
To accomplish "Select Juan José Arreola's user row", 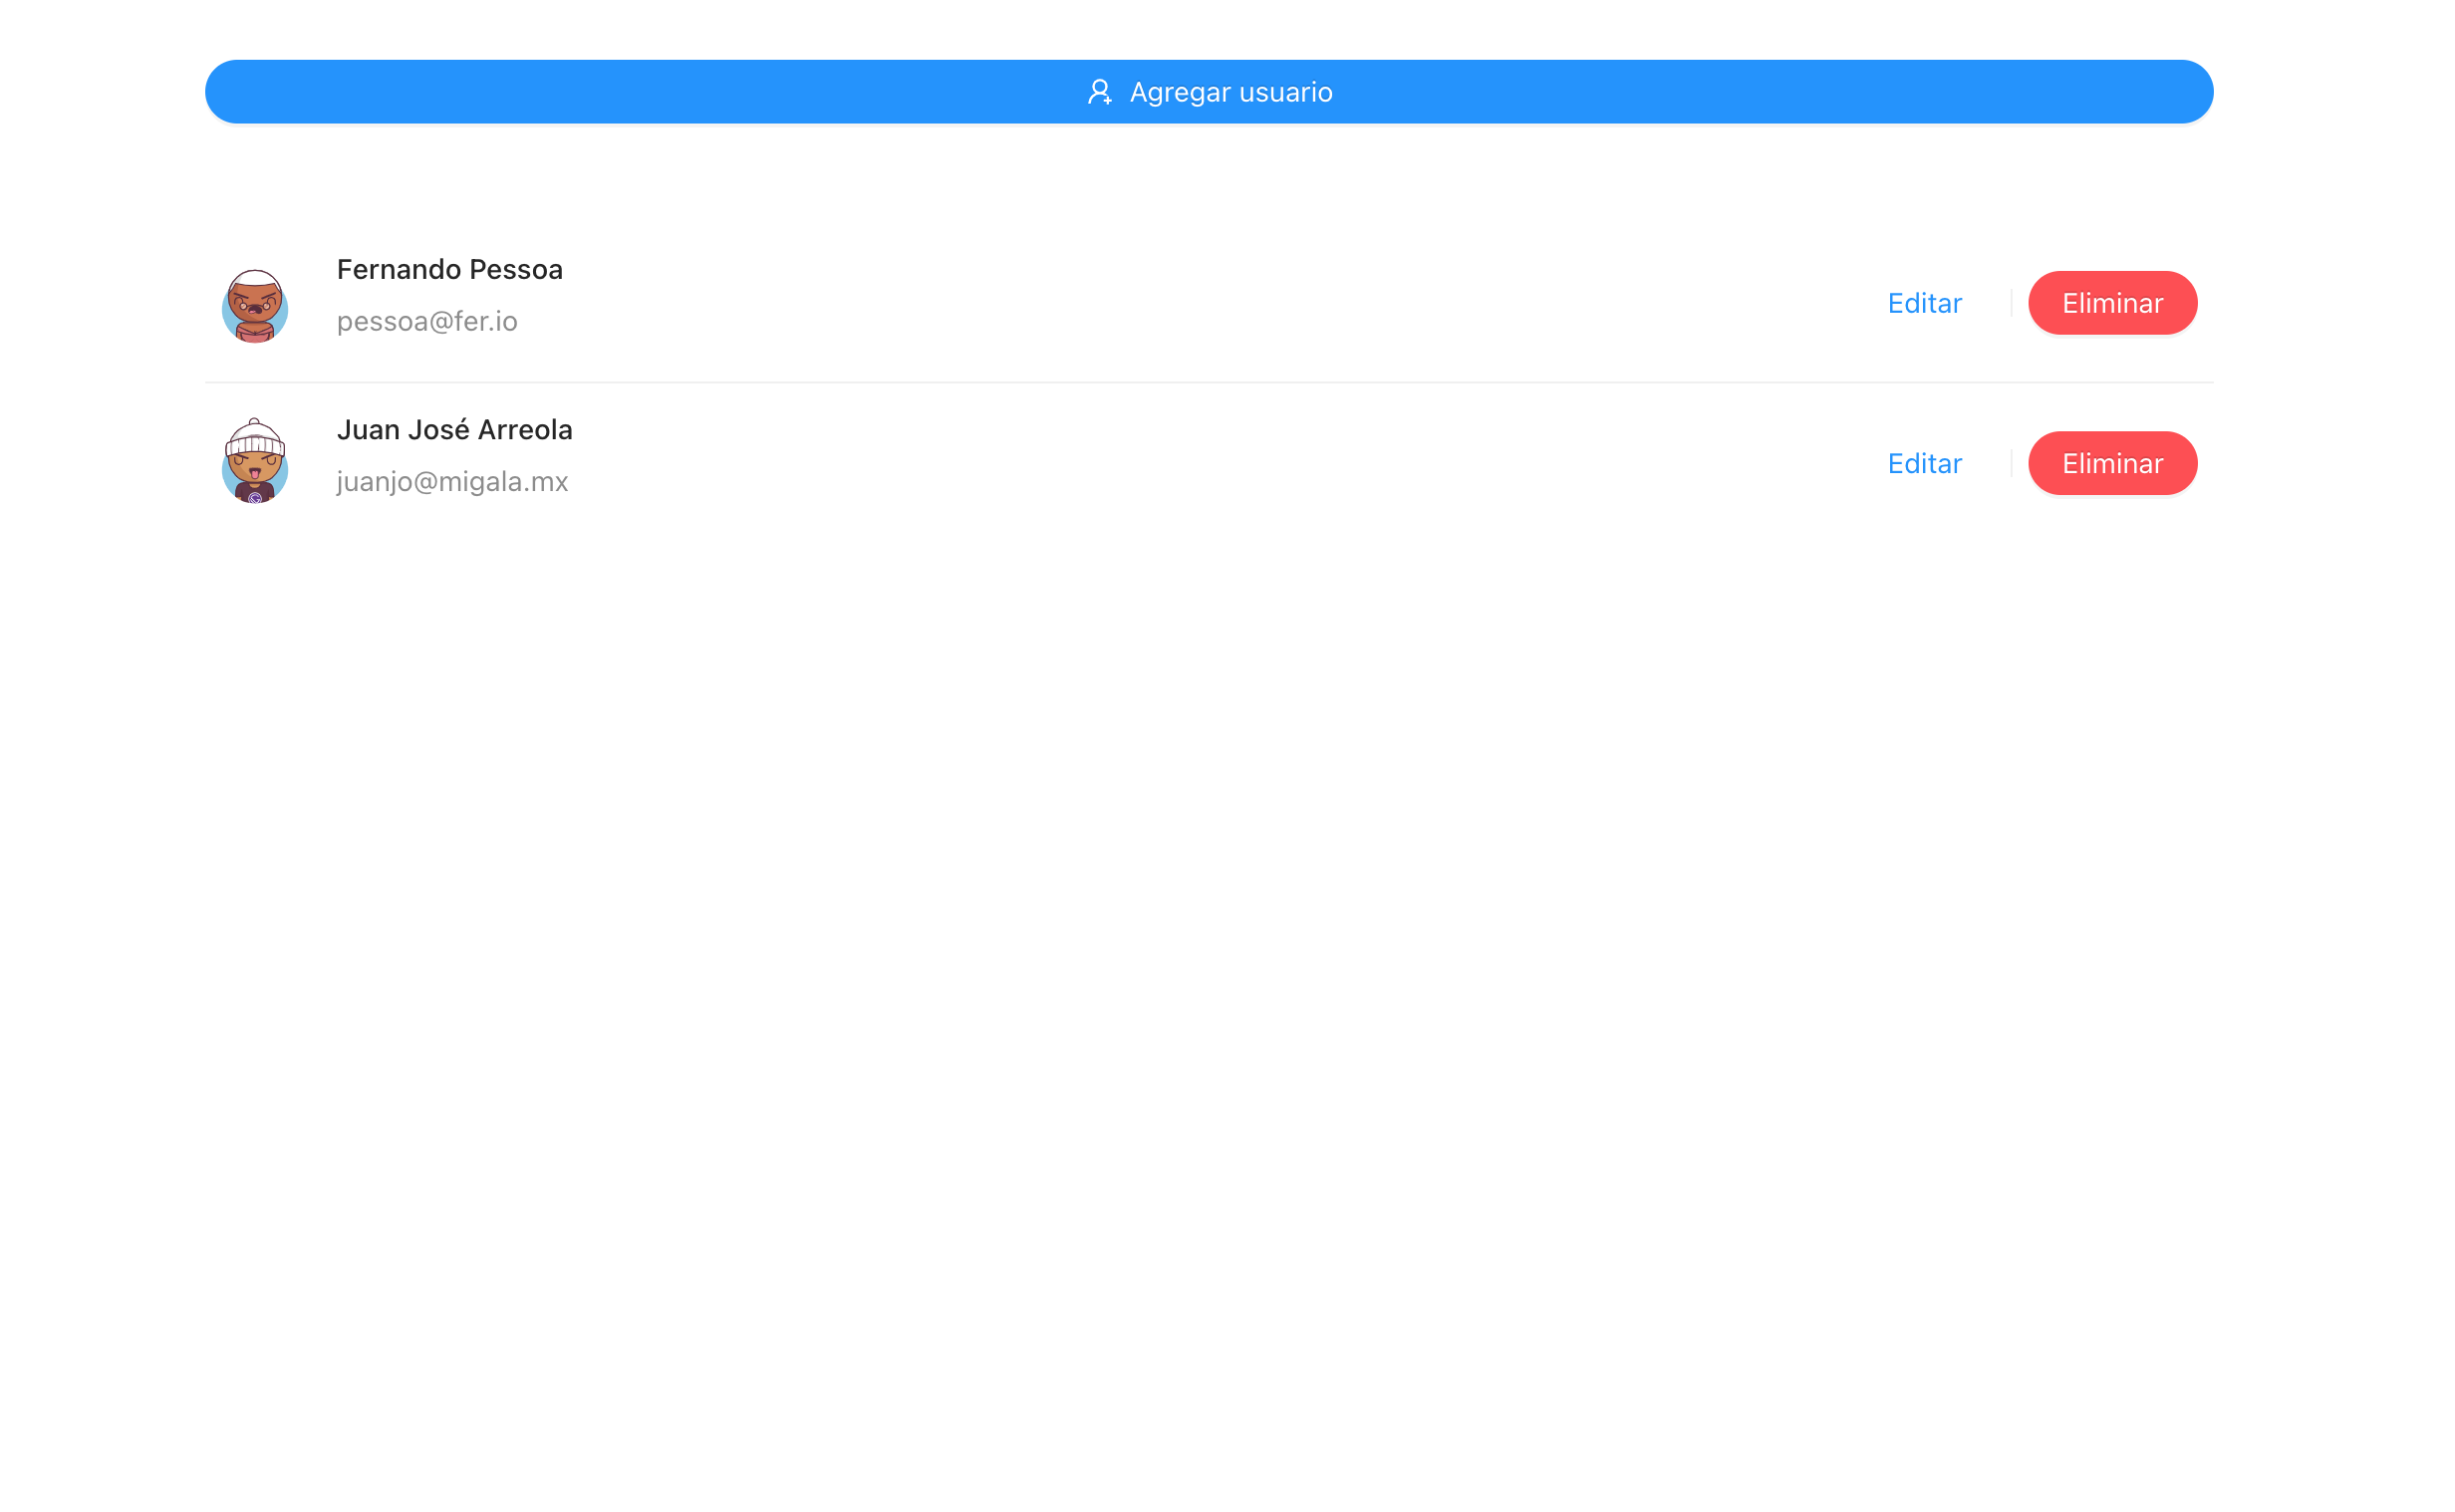I will (x=1200, y=463).
